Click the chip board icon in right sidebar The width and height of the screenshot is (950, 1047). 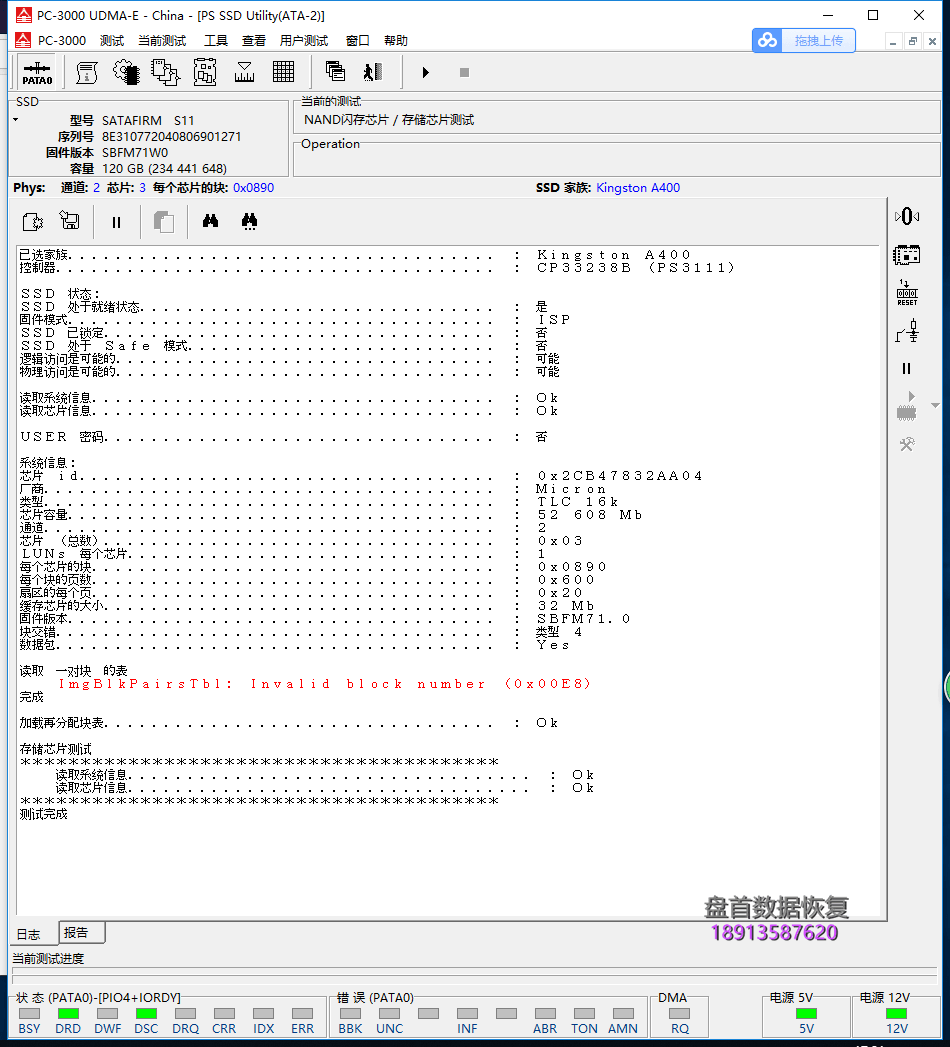pos(907,255)
